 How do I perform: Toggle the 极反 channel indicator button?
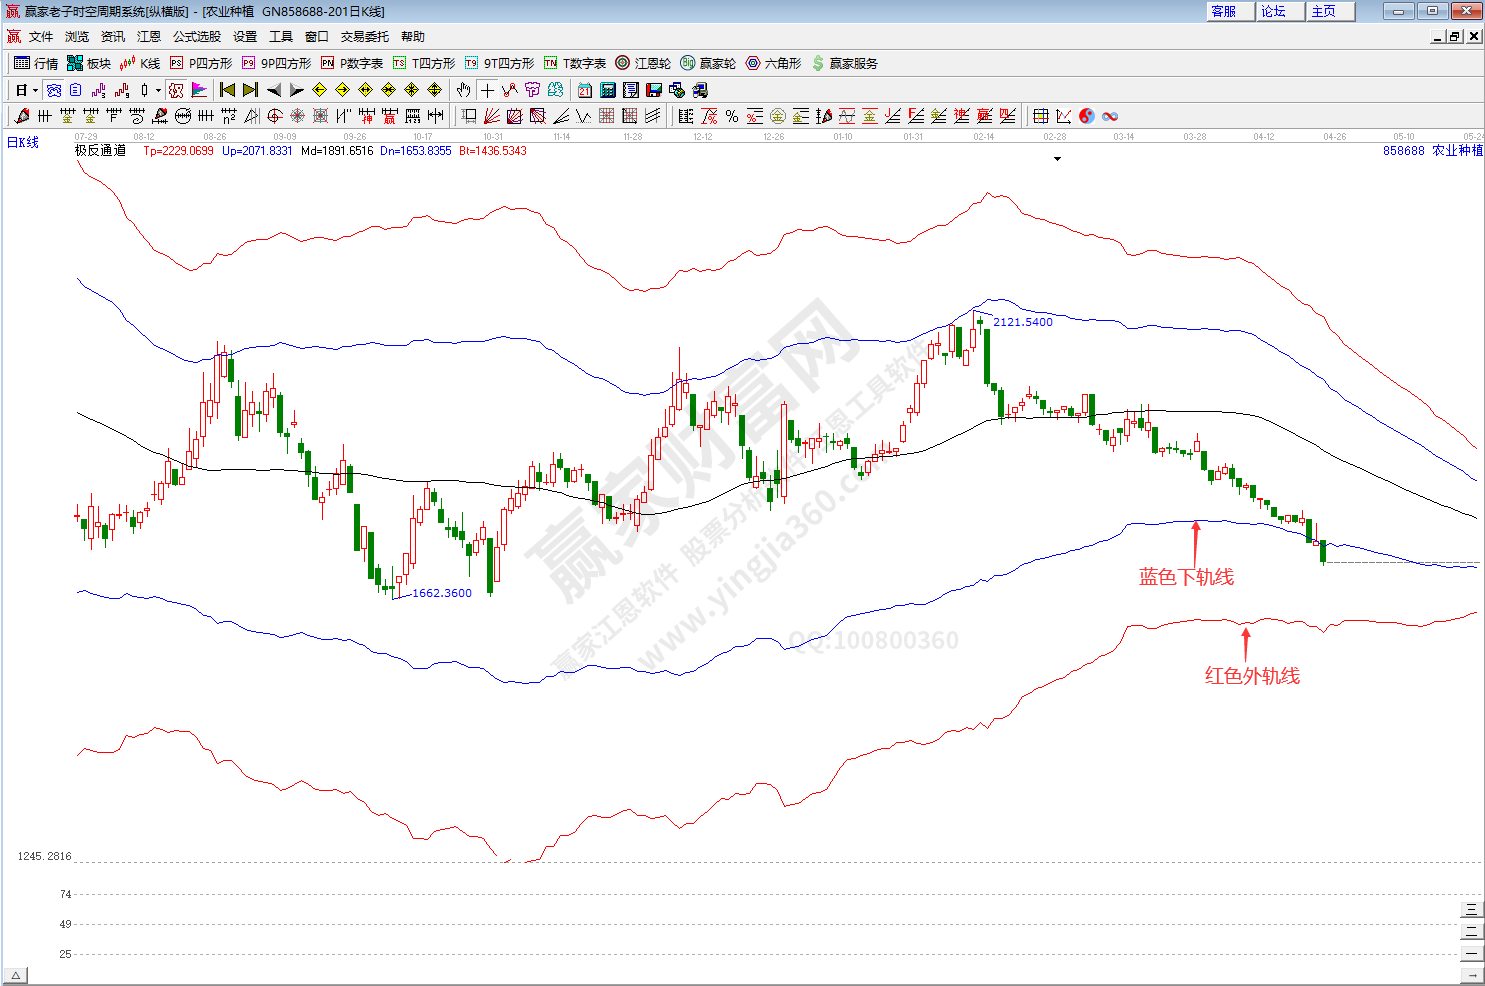pos(176,90)
